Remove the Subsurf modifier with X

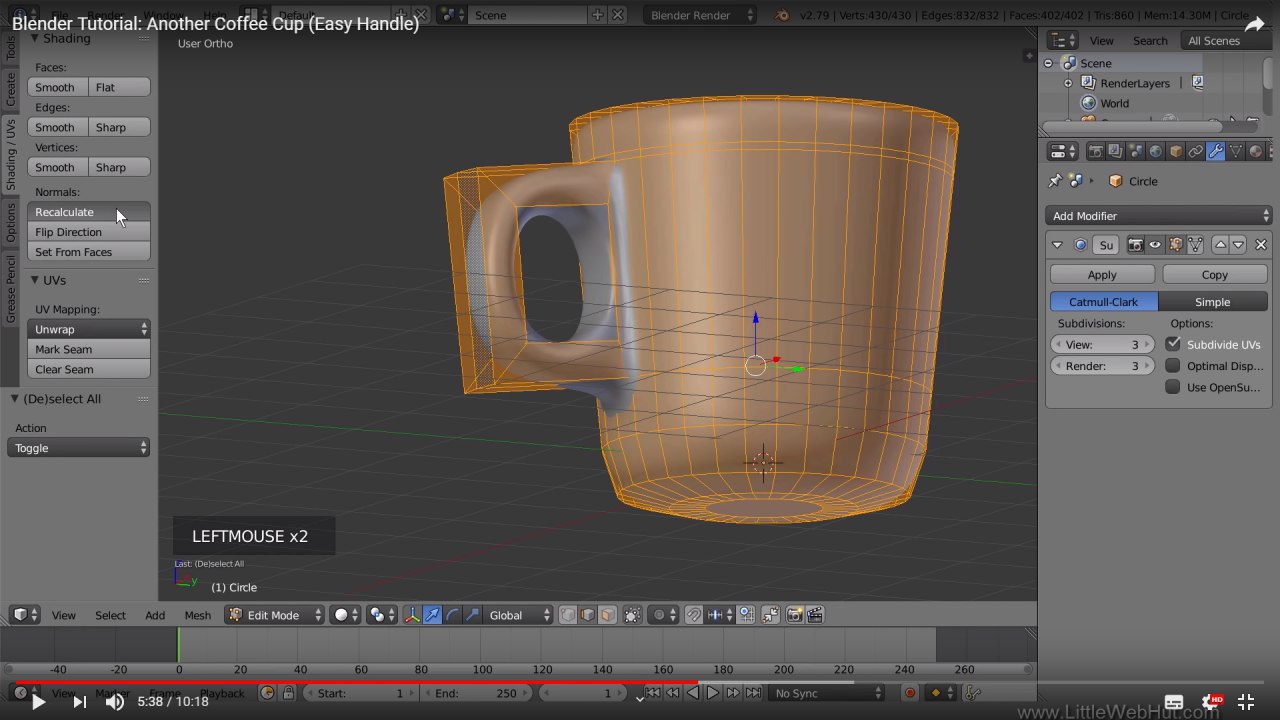[1261, 245]
